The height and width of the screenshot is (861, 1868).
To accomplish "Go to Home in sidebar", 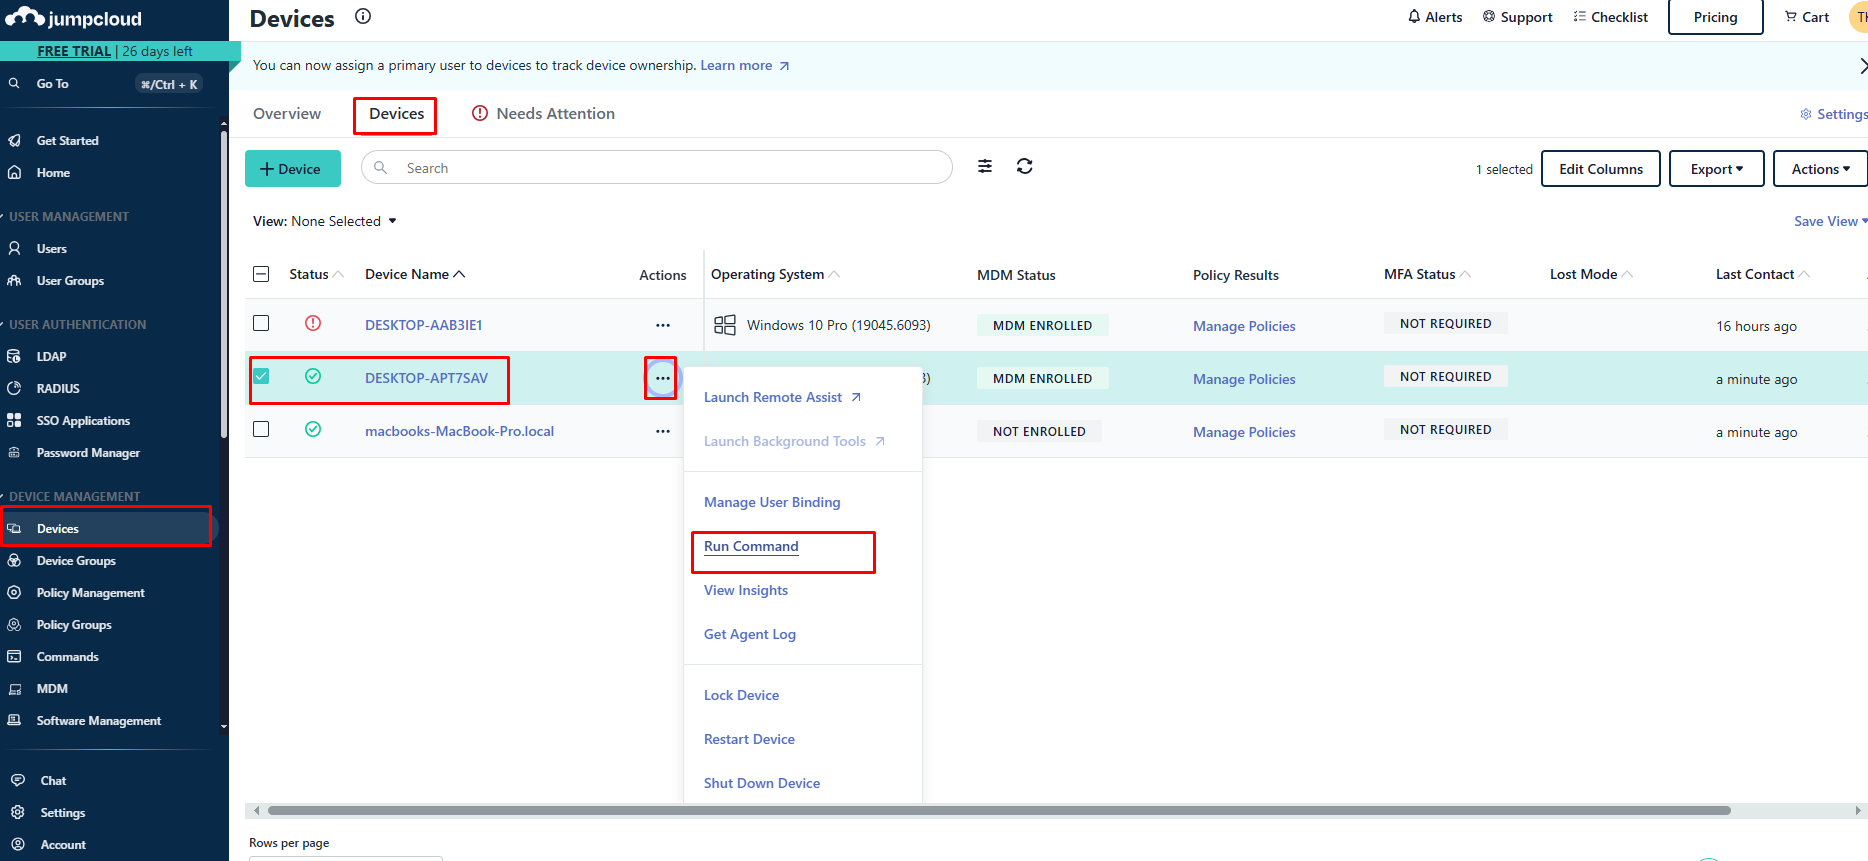I will (x=53, y=173).
